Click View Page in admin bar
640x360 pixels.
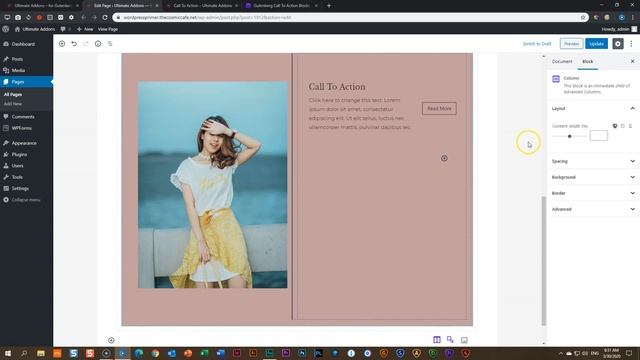pos(108,29)
